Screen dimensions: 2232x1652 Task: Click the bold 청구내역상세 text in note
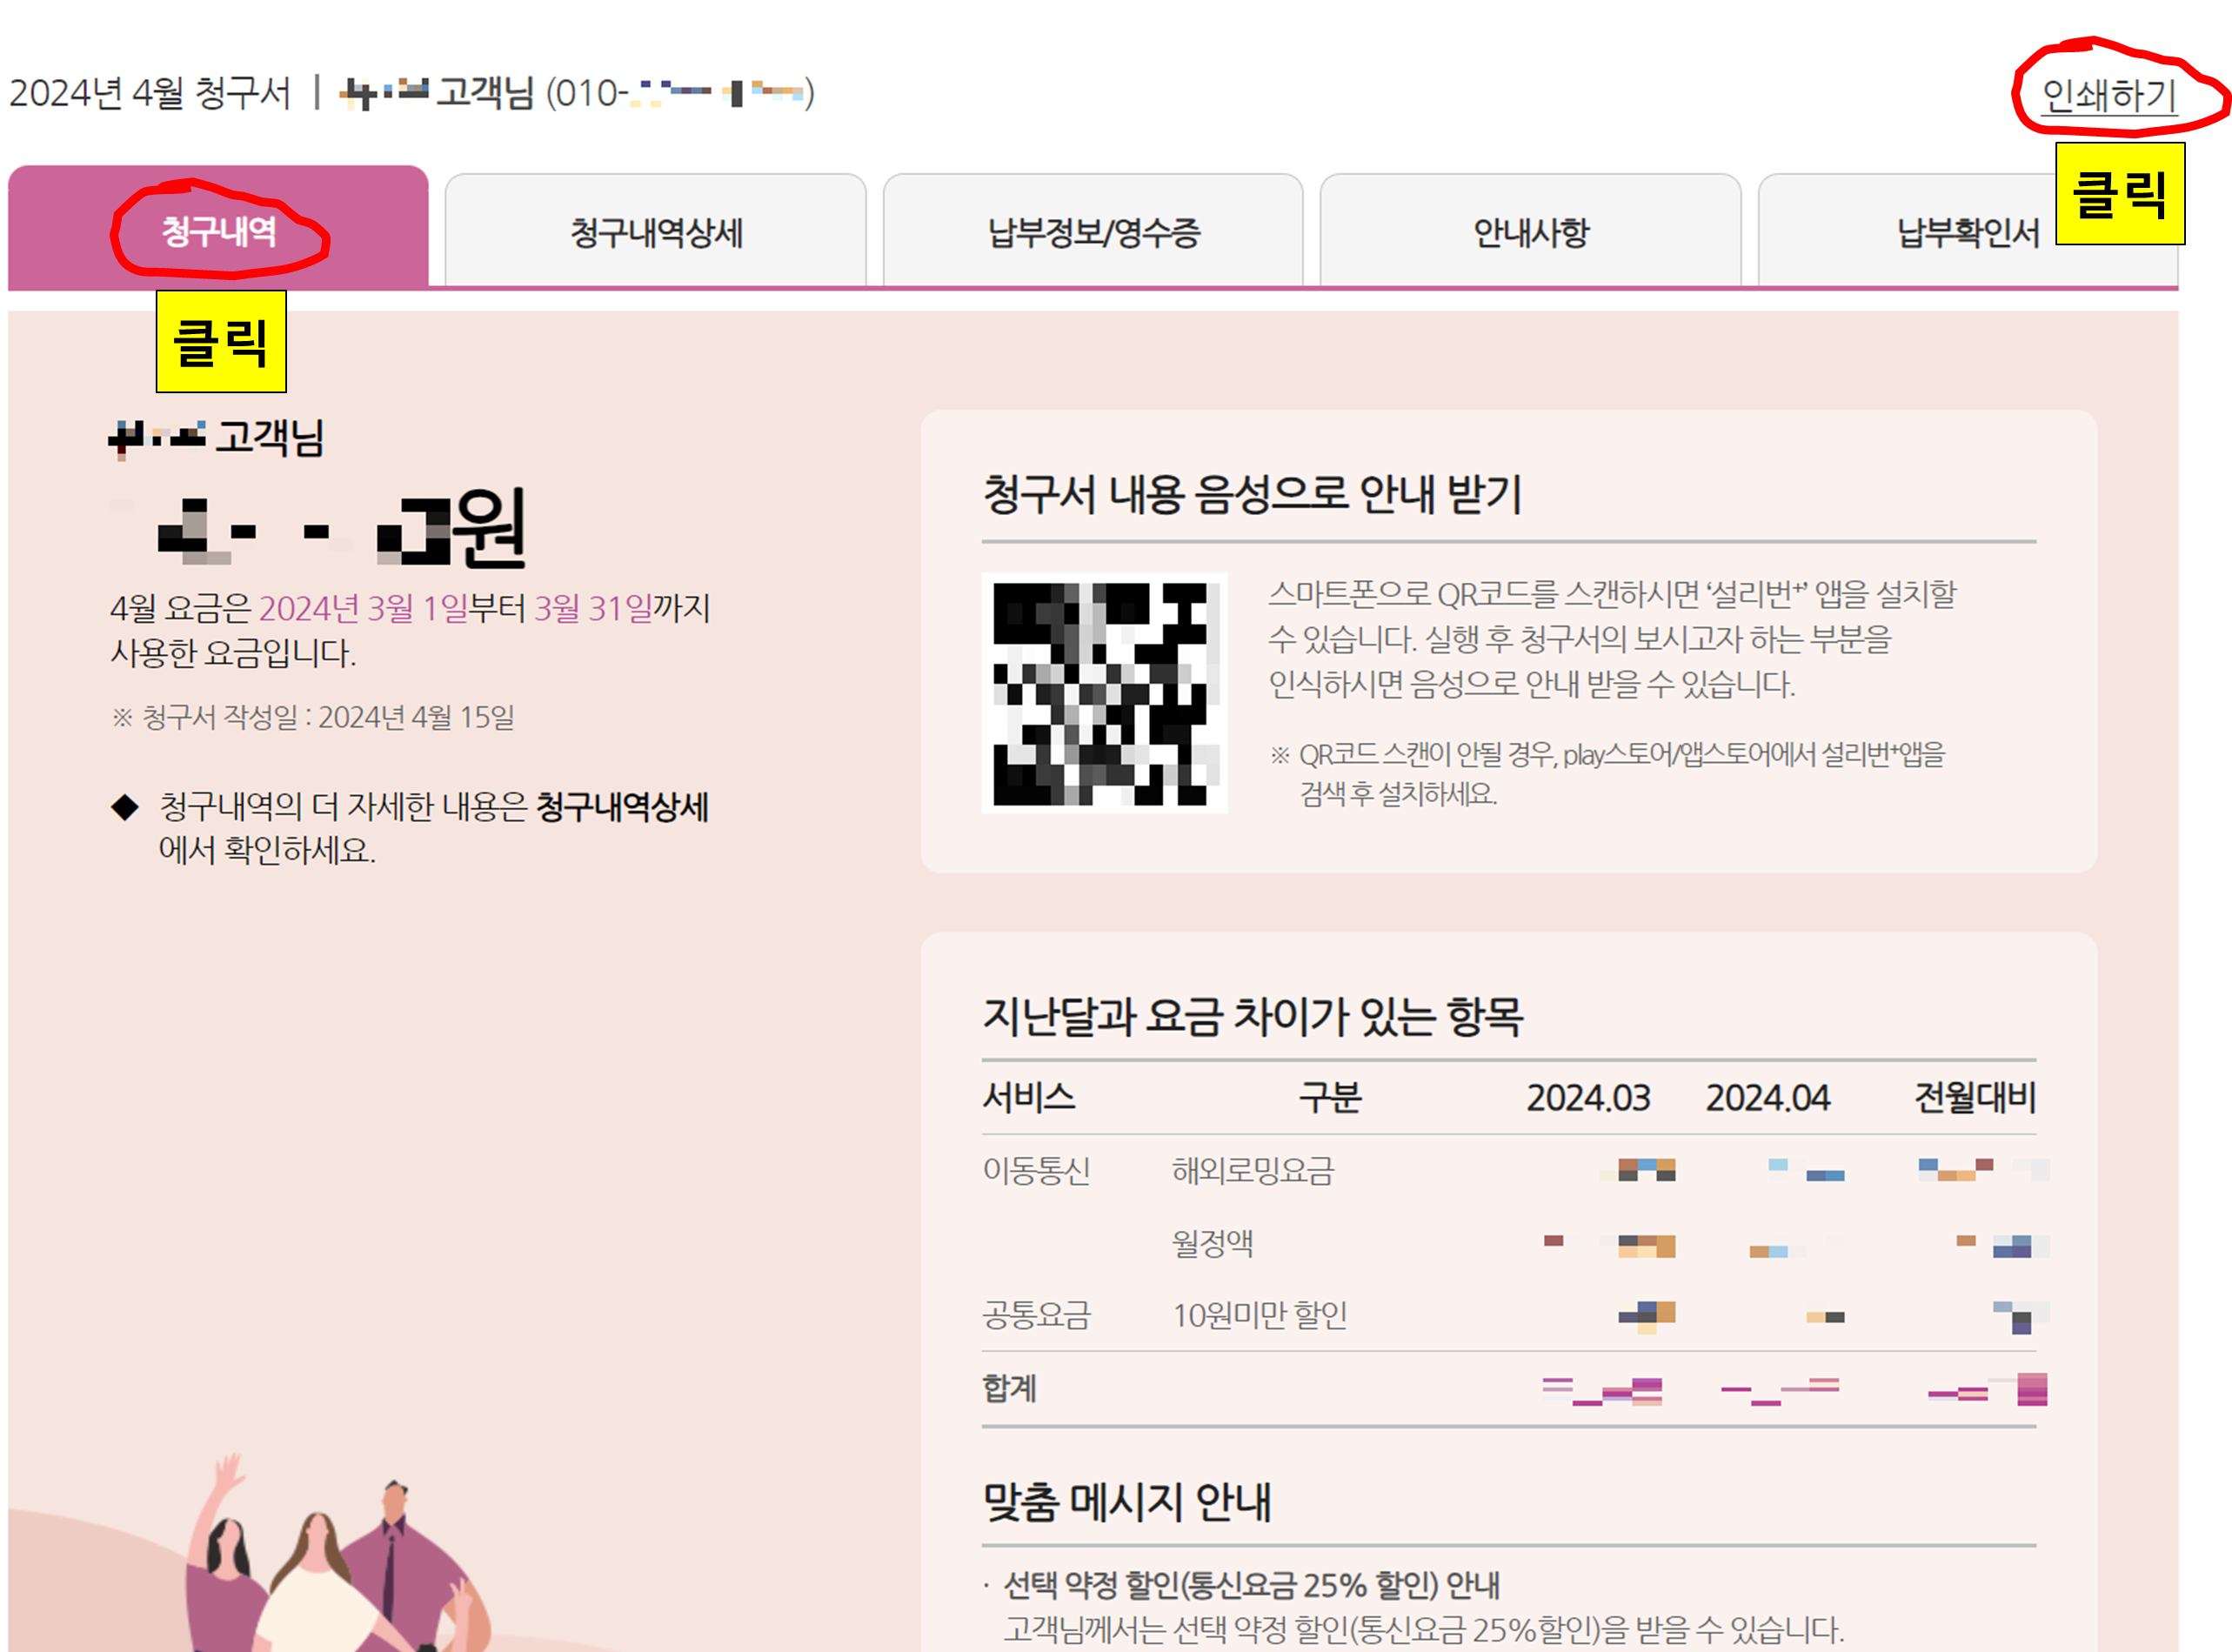click(622, 807)
